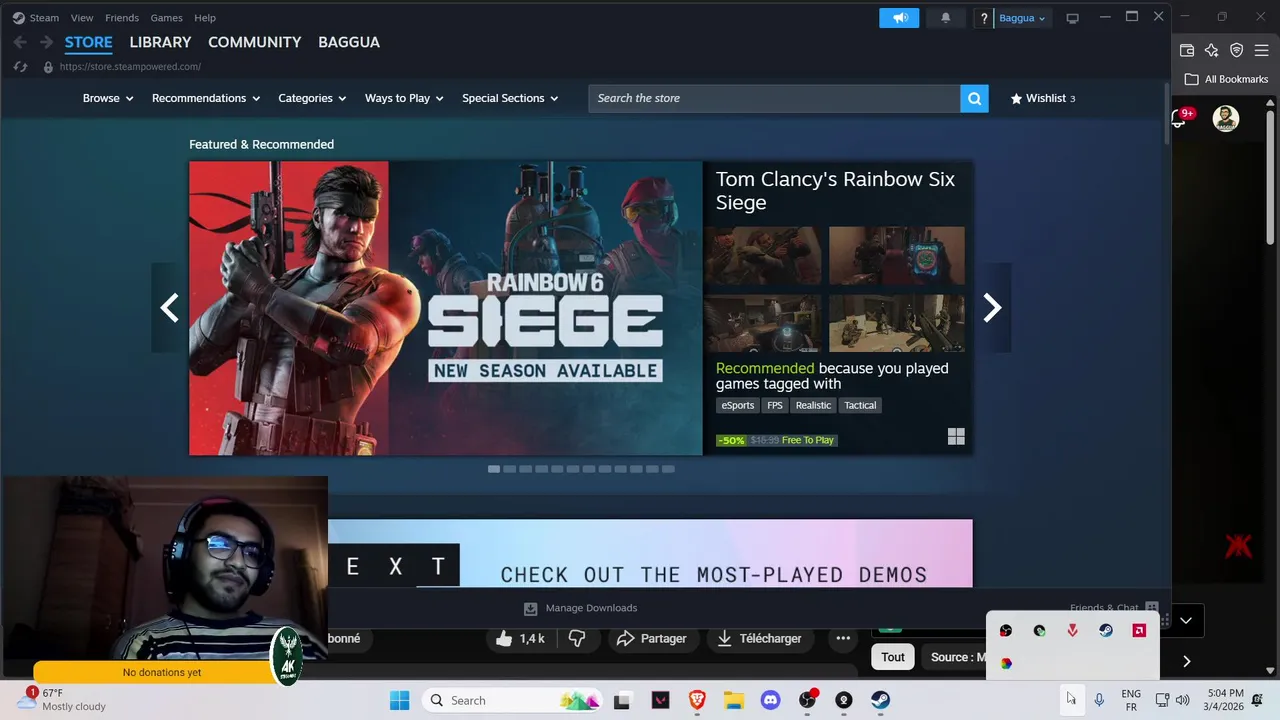
Task: Select the last carousel pagination dot
Action: [x=668, y=469]
